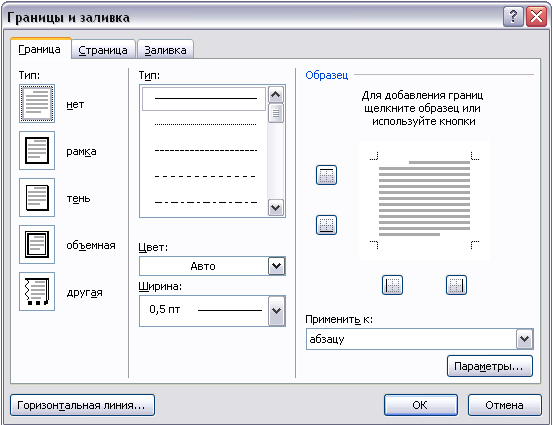
Task: Toggle the bottom border button in preview
Action: coord(326,225)
